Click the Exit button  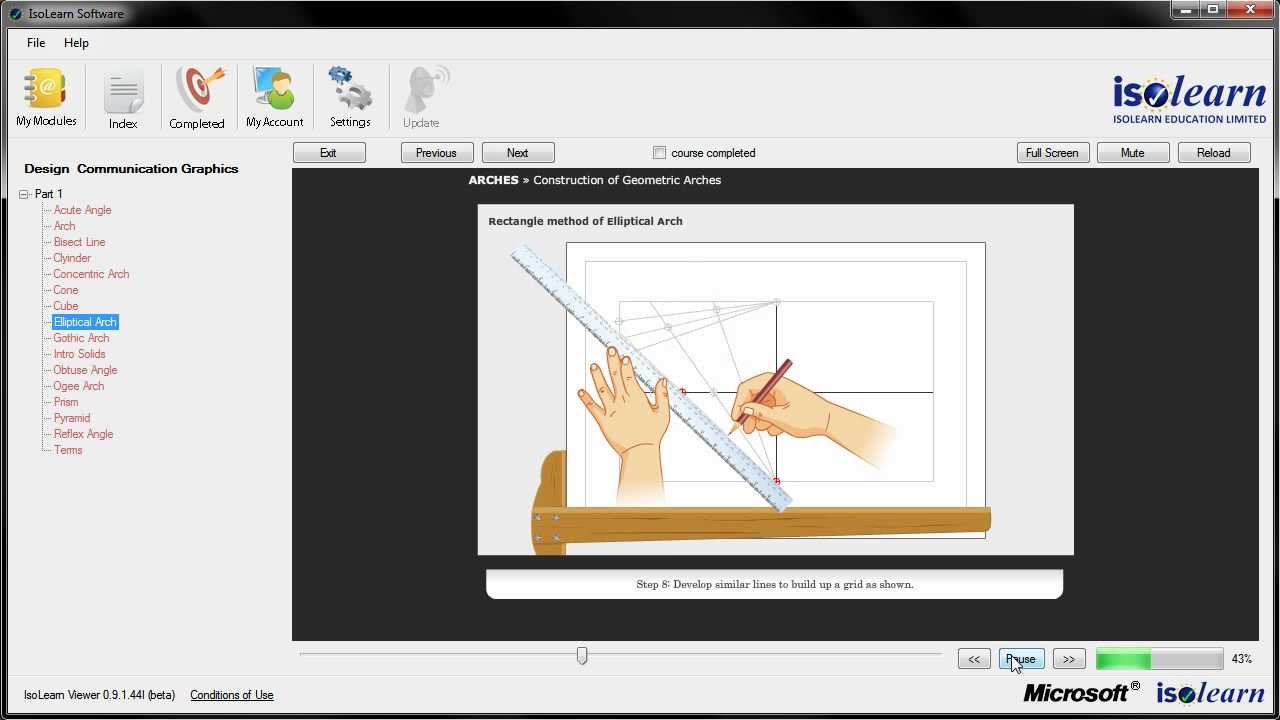329,153
